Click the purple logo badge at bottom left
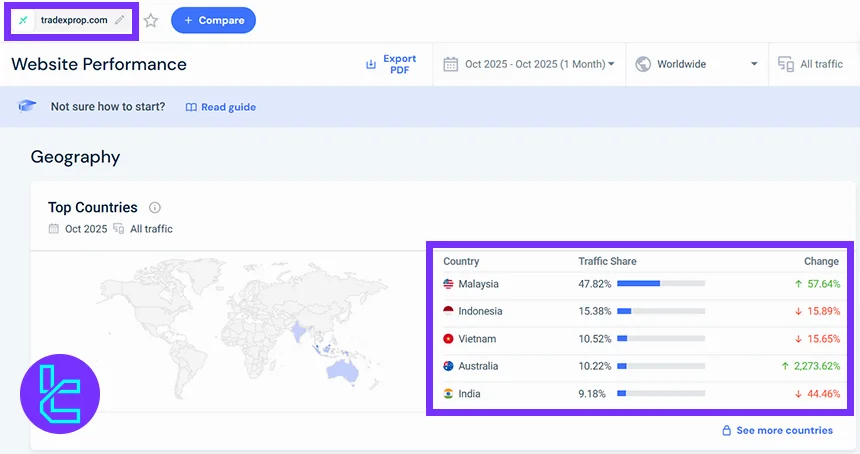 [60, 393]
